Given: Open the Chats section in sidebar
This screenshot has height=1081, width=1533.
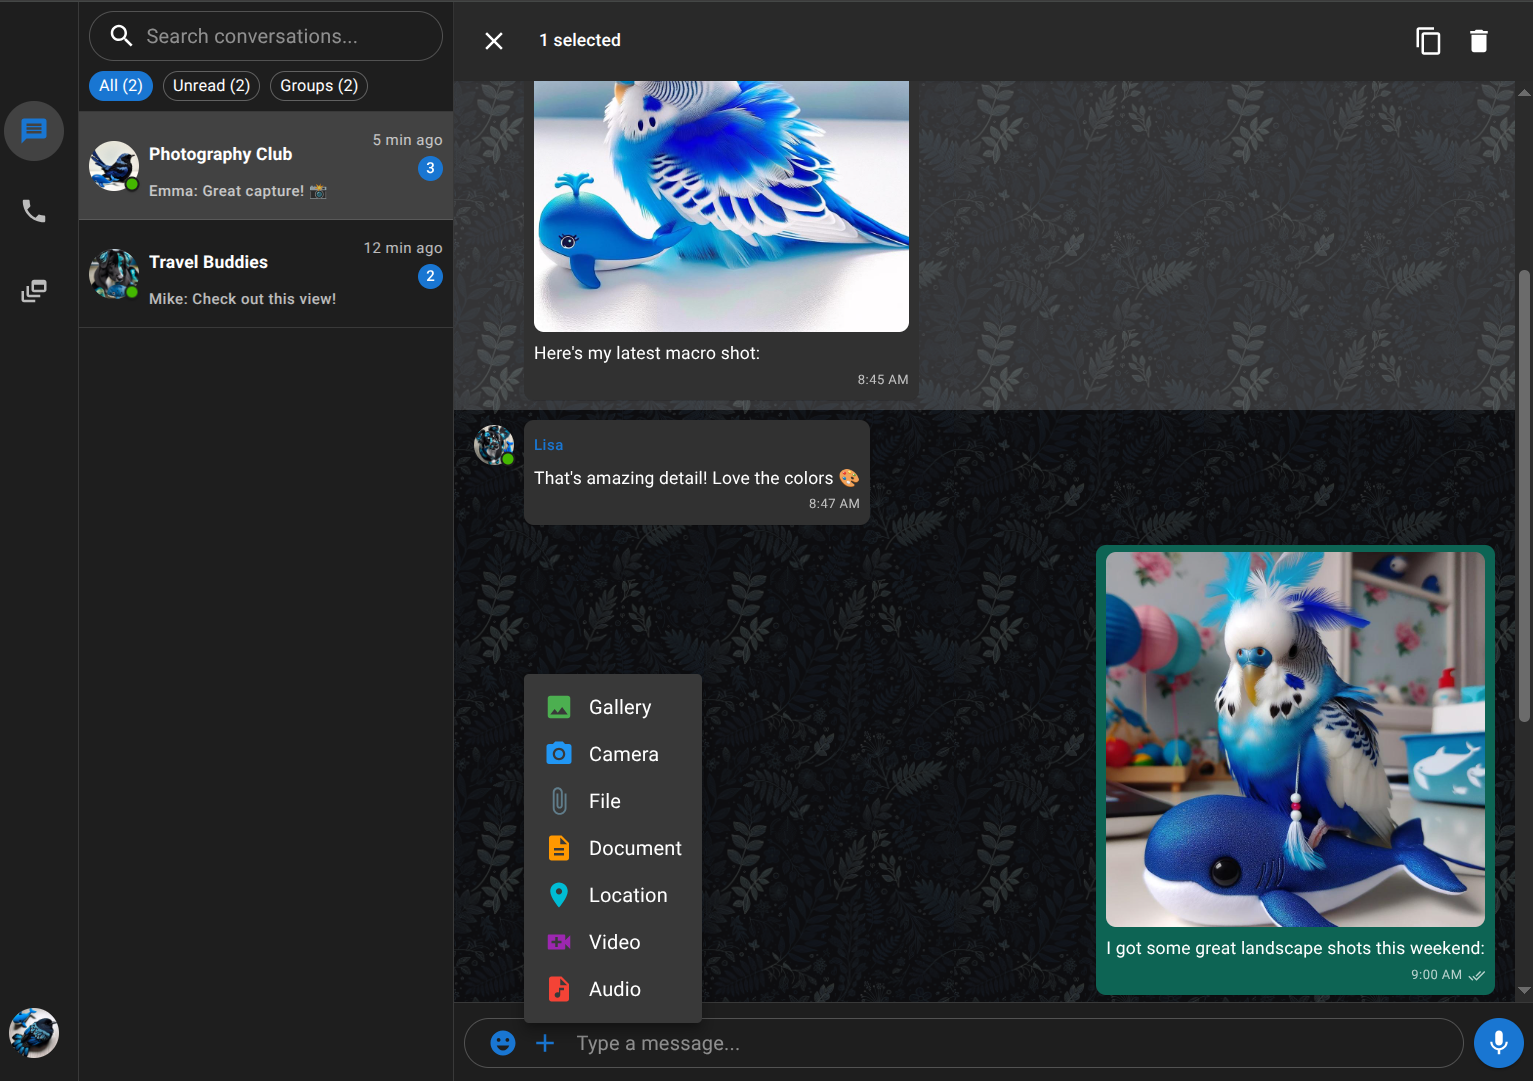Looking at the screenshot, I should [34, 131].
